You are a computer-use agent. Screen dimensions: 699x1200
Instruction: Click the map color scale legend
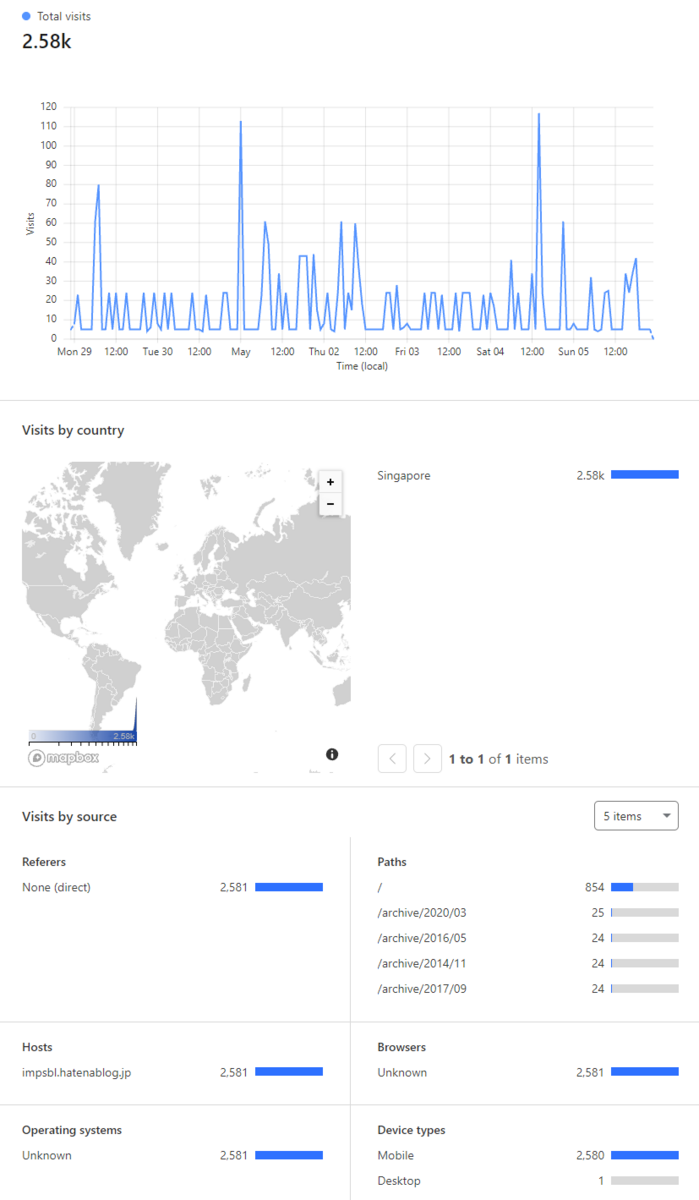click(82, 735)
